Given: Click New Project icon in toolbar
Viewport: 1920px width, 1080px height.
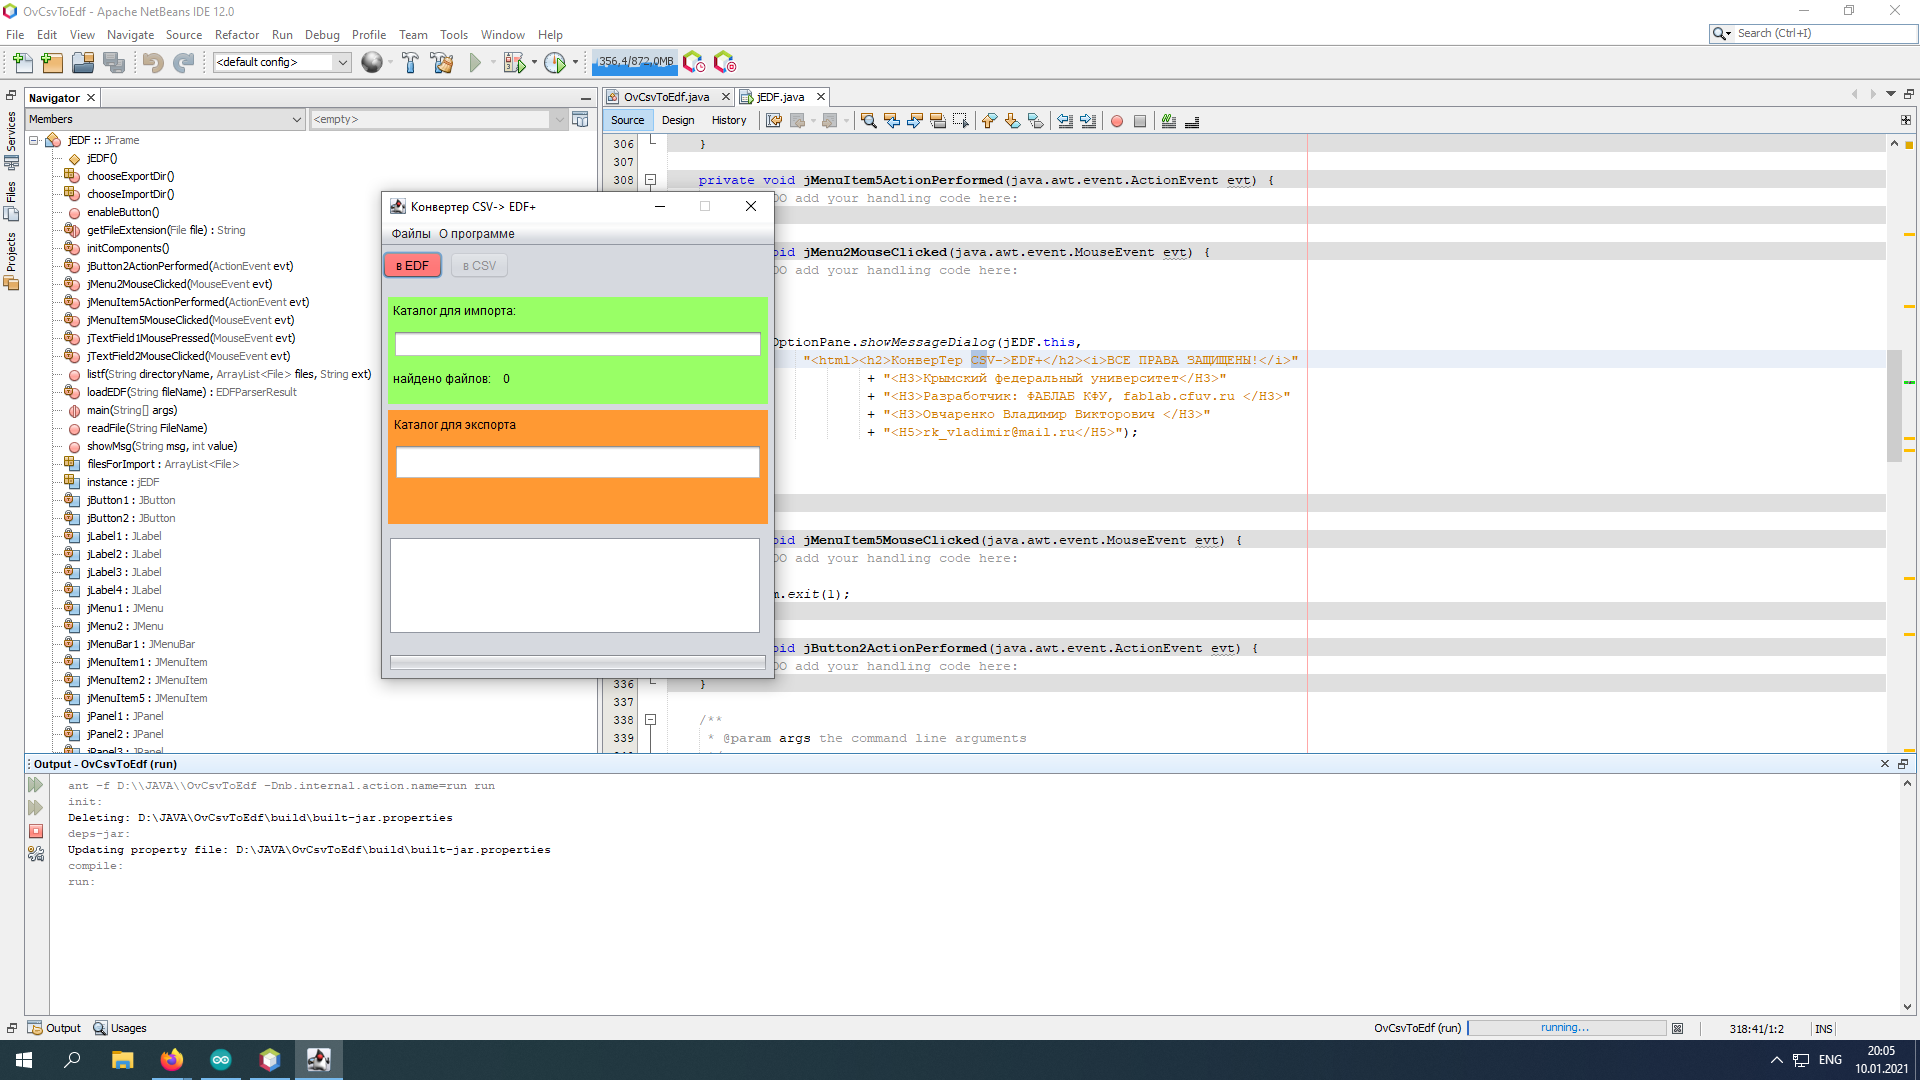Looking at the screenshot, I should (x=52, y=63).
